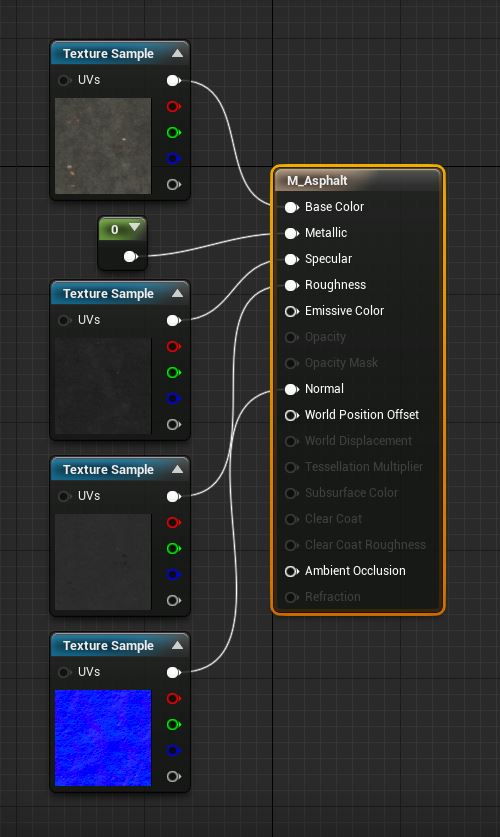Select the Roughness input pin
Screen dimensions: 500x837
click(291, 286)
